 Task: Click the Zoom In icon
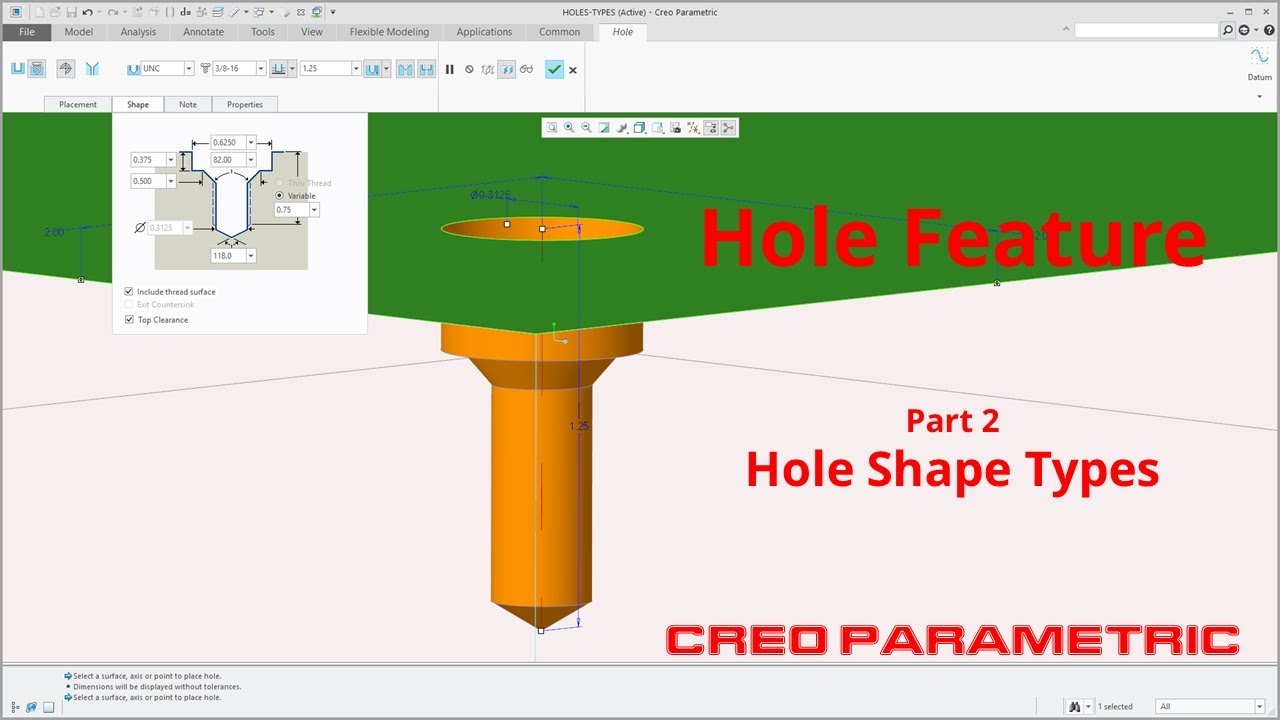[x=569, y=127]
